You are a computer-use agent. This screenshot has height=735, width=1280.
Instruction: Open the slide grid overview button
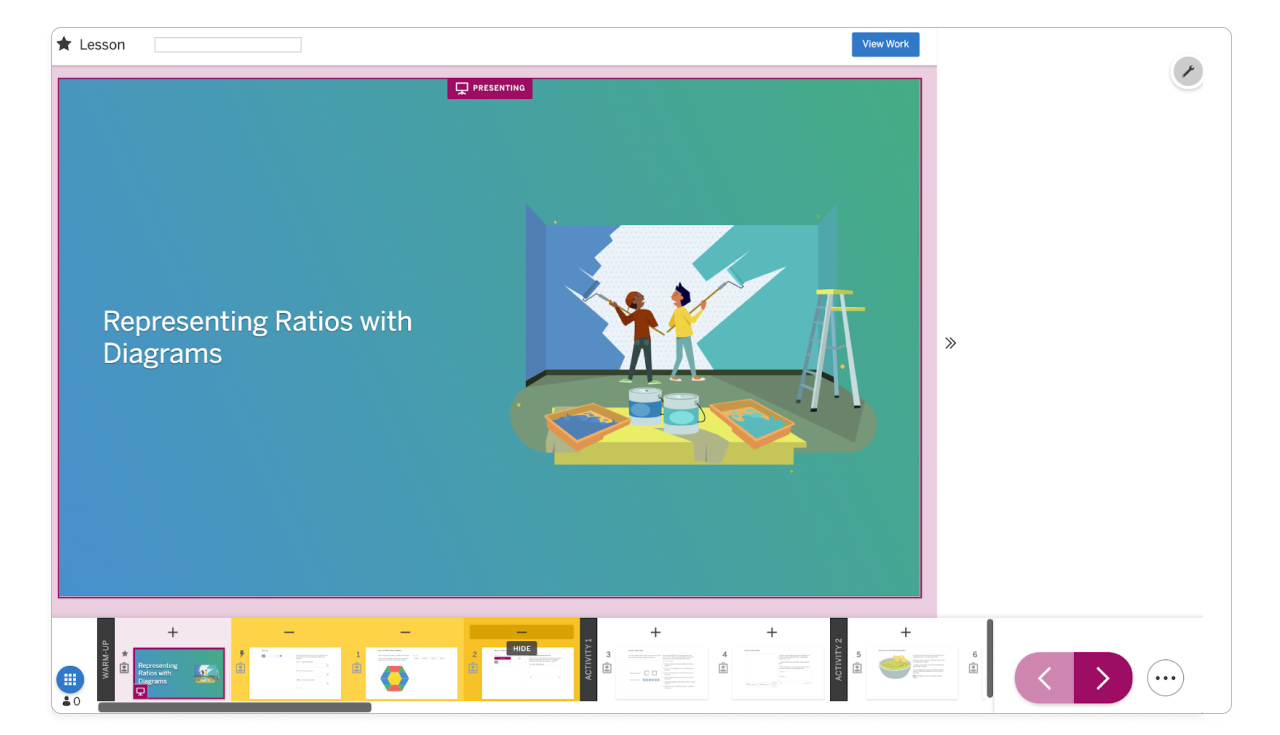(70, 680)
